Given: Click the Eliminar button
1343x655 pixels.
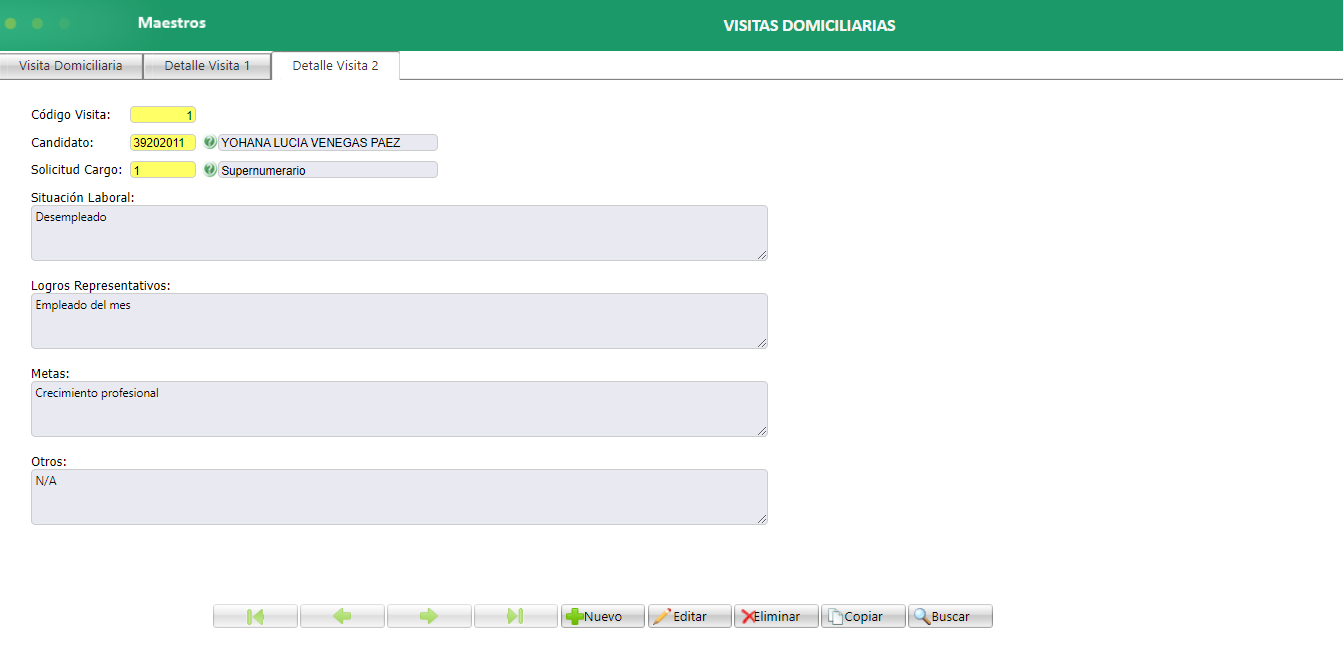Looking at the screenshot, I should coord(777,616).
